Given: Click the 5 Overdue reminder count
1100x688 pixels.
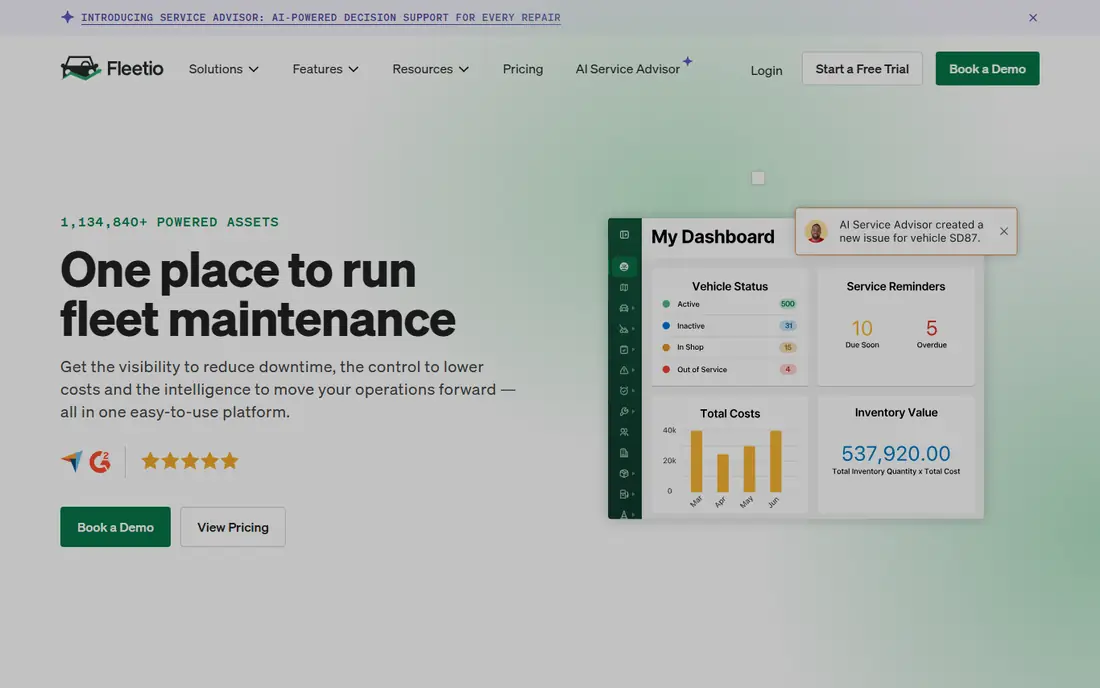Looking at the screenshot, I should [932, 328].
